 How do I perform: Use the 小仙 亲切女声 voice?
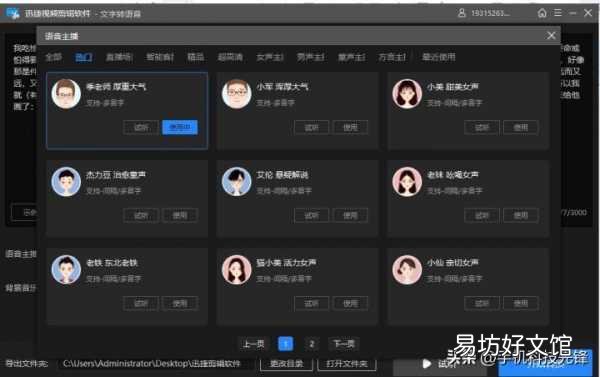pos(521,304)
